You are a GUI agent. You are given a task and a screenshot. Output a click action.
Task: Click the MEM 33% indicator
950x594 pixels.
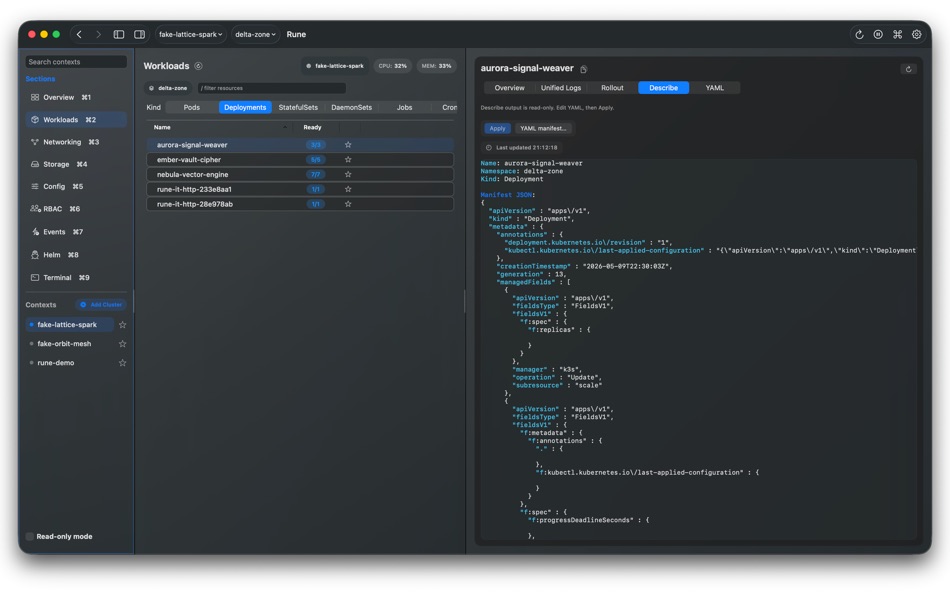click(436, 66)
